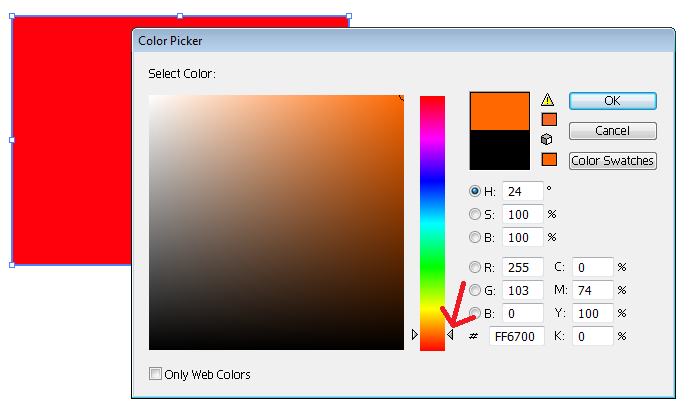
Task: Open Color Swatches button
Action: [x=613, y=161]
